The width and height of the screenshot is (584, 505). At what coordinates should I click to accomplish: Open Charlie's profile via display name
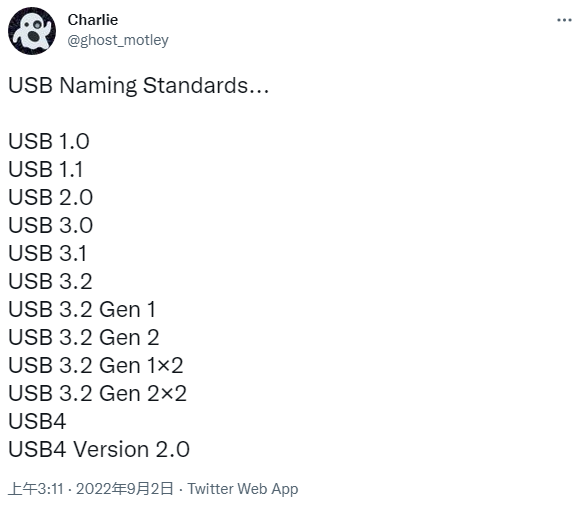point(93,20)
